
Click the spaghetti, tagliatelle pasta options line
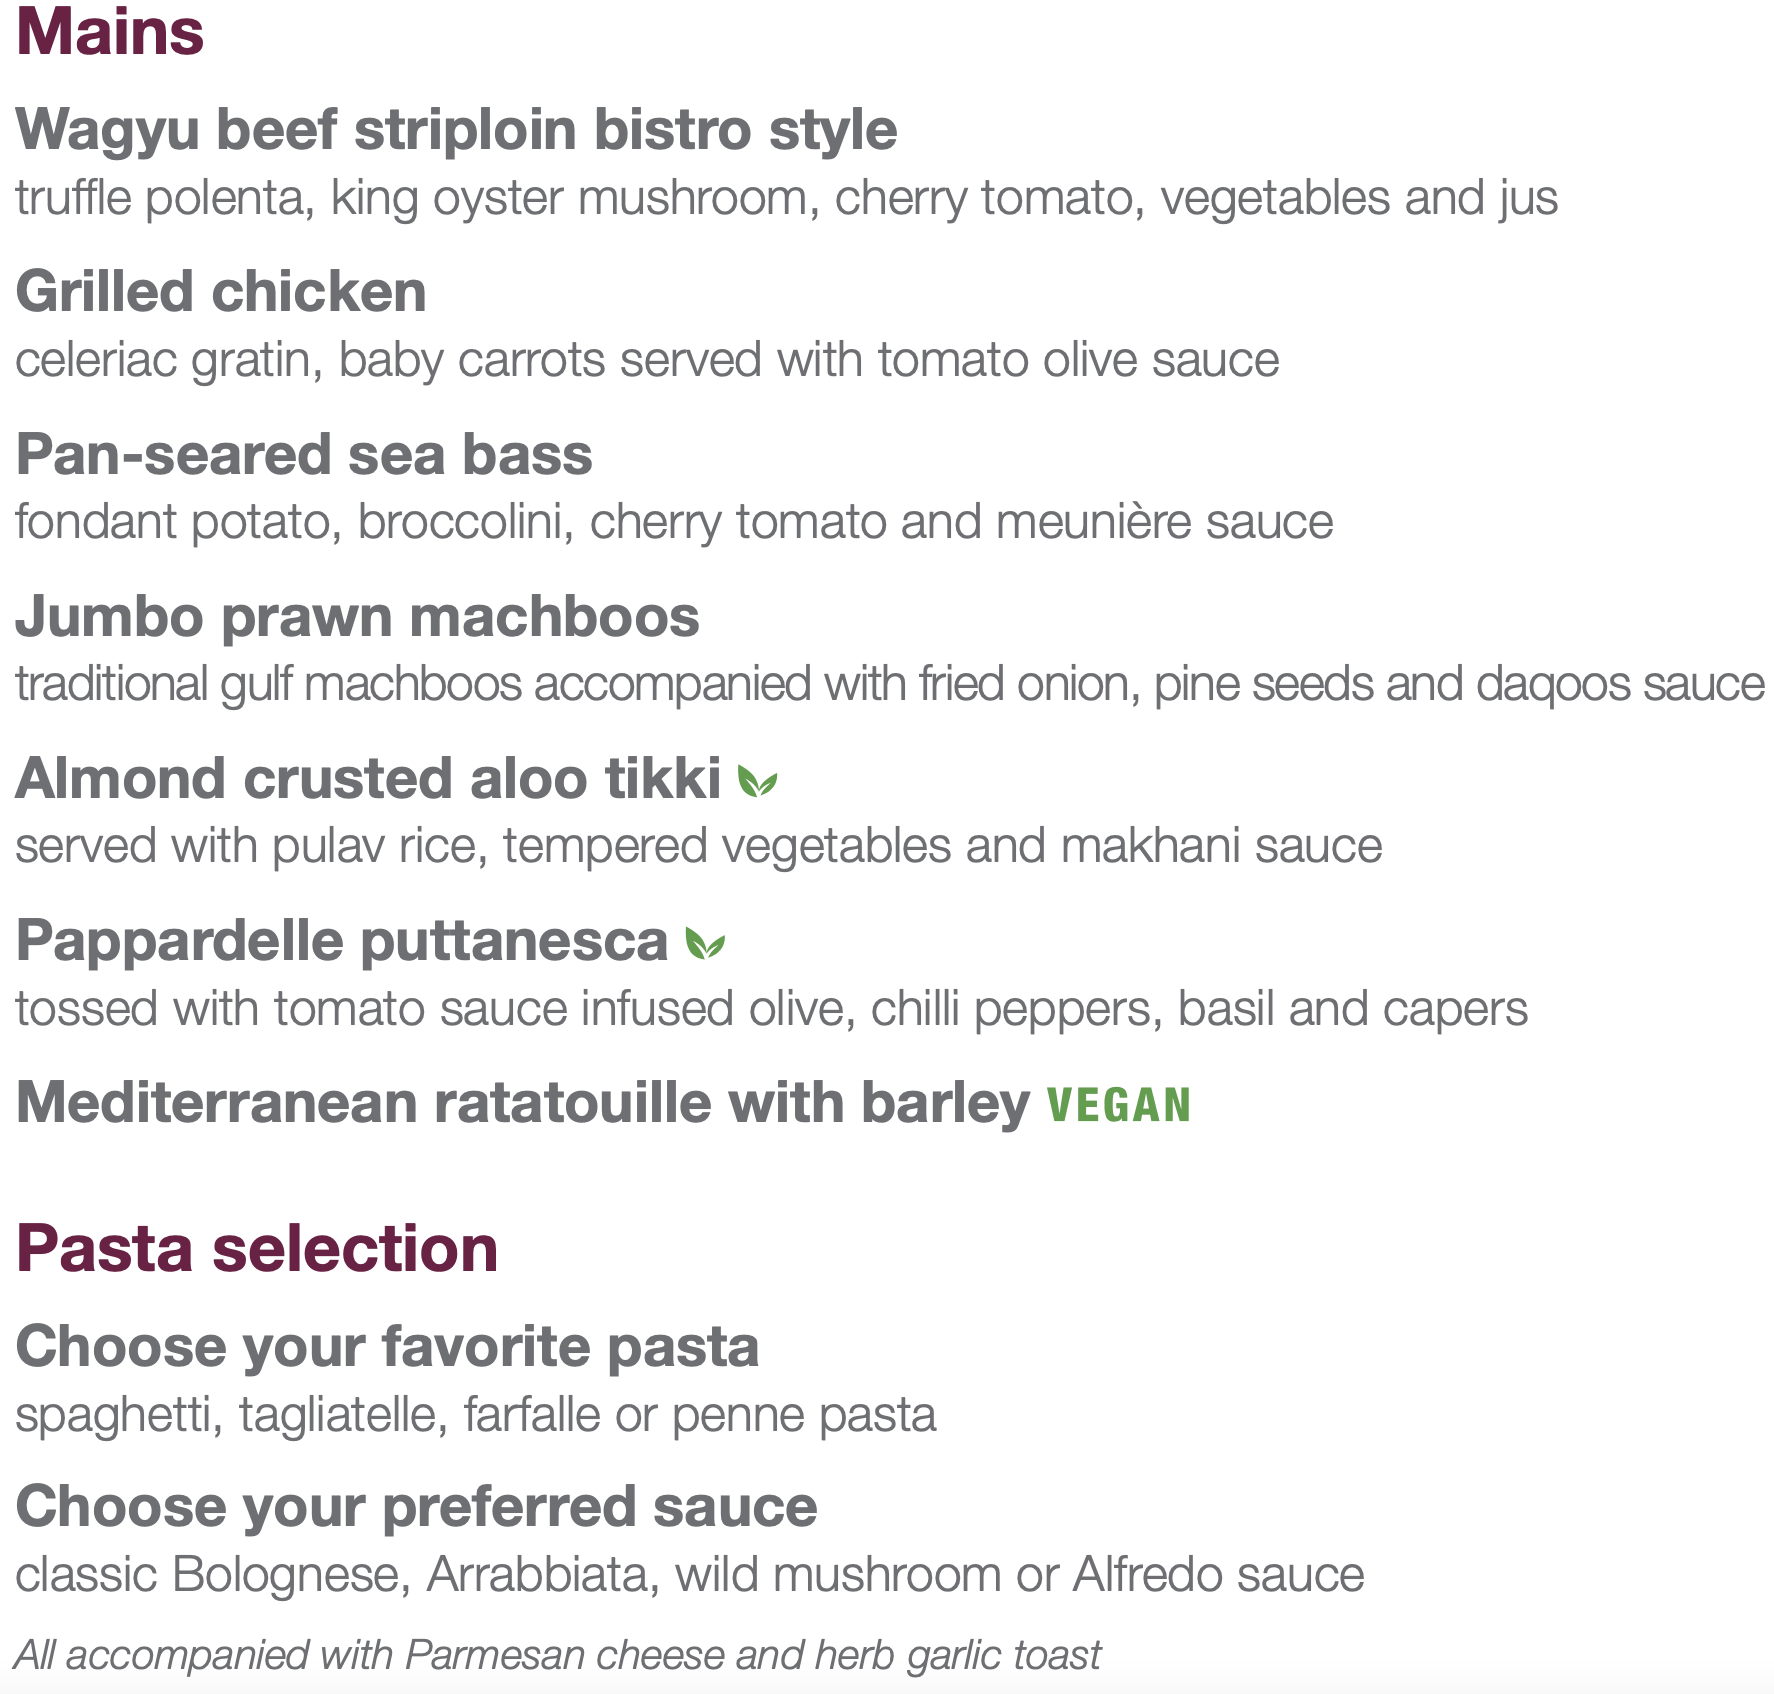point(476,1415)
